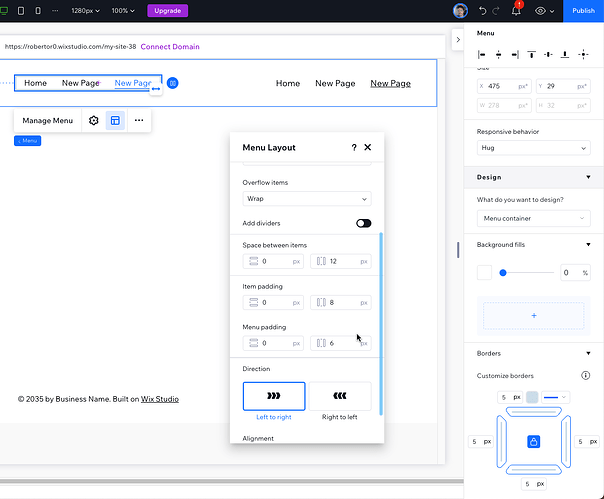Click underlined New Page in right-hand menu
The height and width of the screenshot is (499, 604).
point(391,83)
